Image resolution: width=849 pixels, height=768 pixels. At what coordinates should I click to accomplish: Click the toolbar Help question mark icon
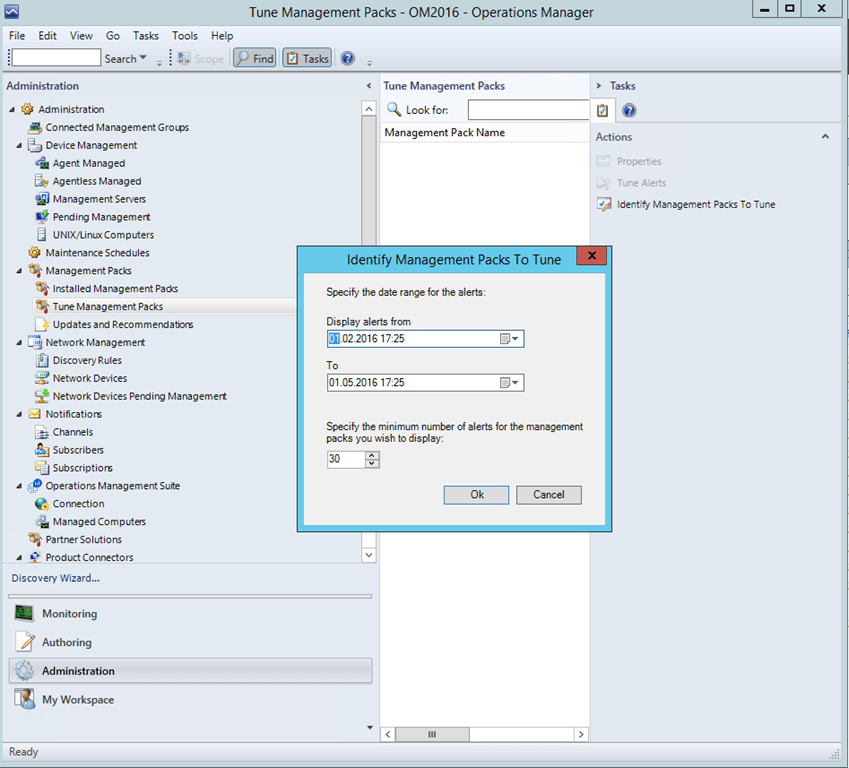(x=348, y=58)
